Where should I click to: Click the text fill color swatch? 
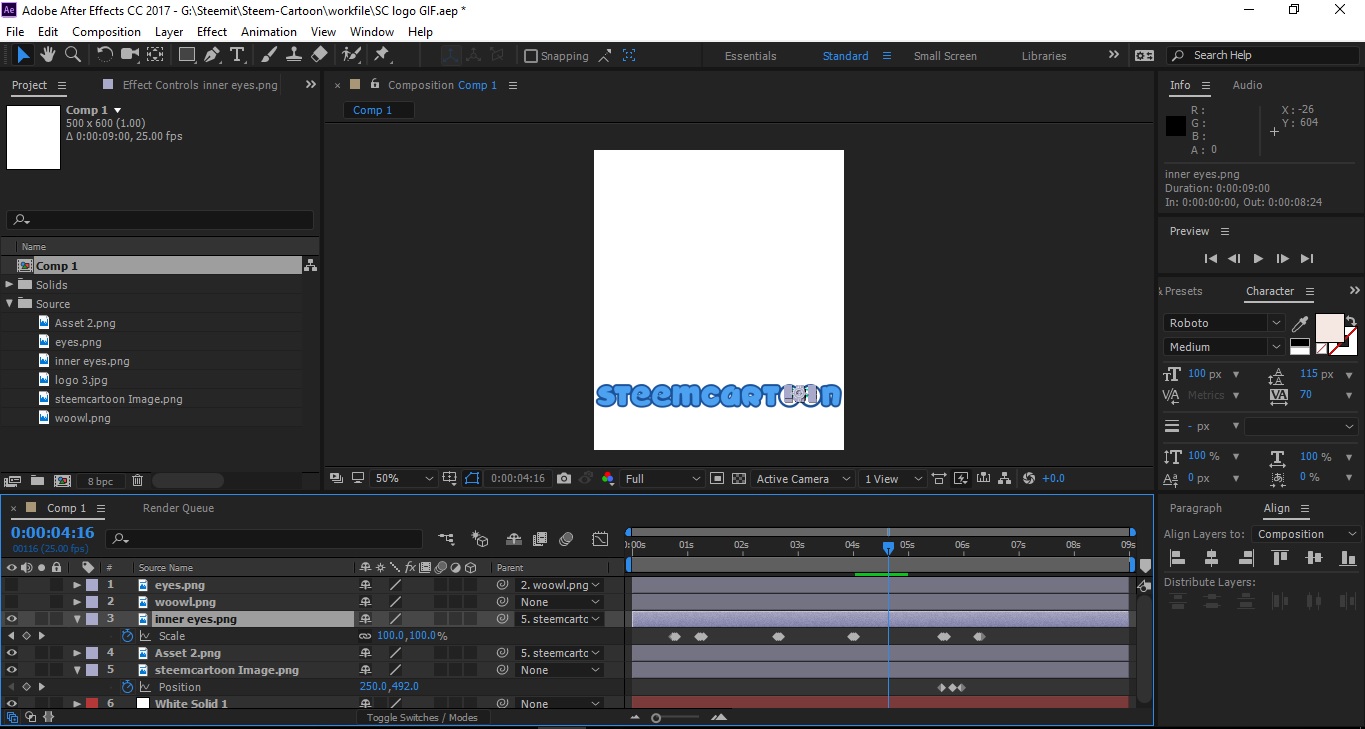coord(1329,328)
